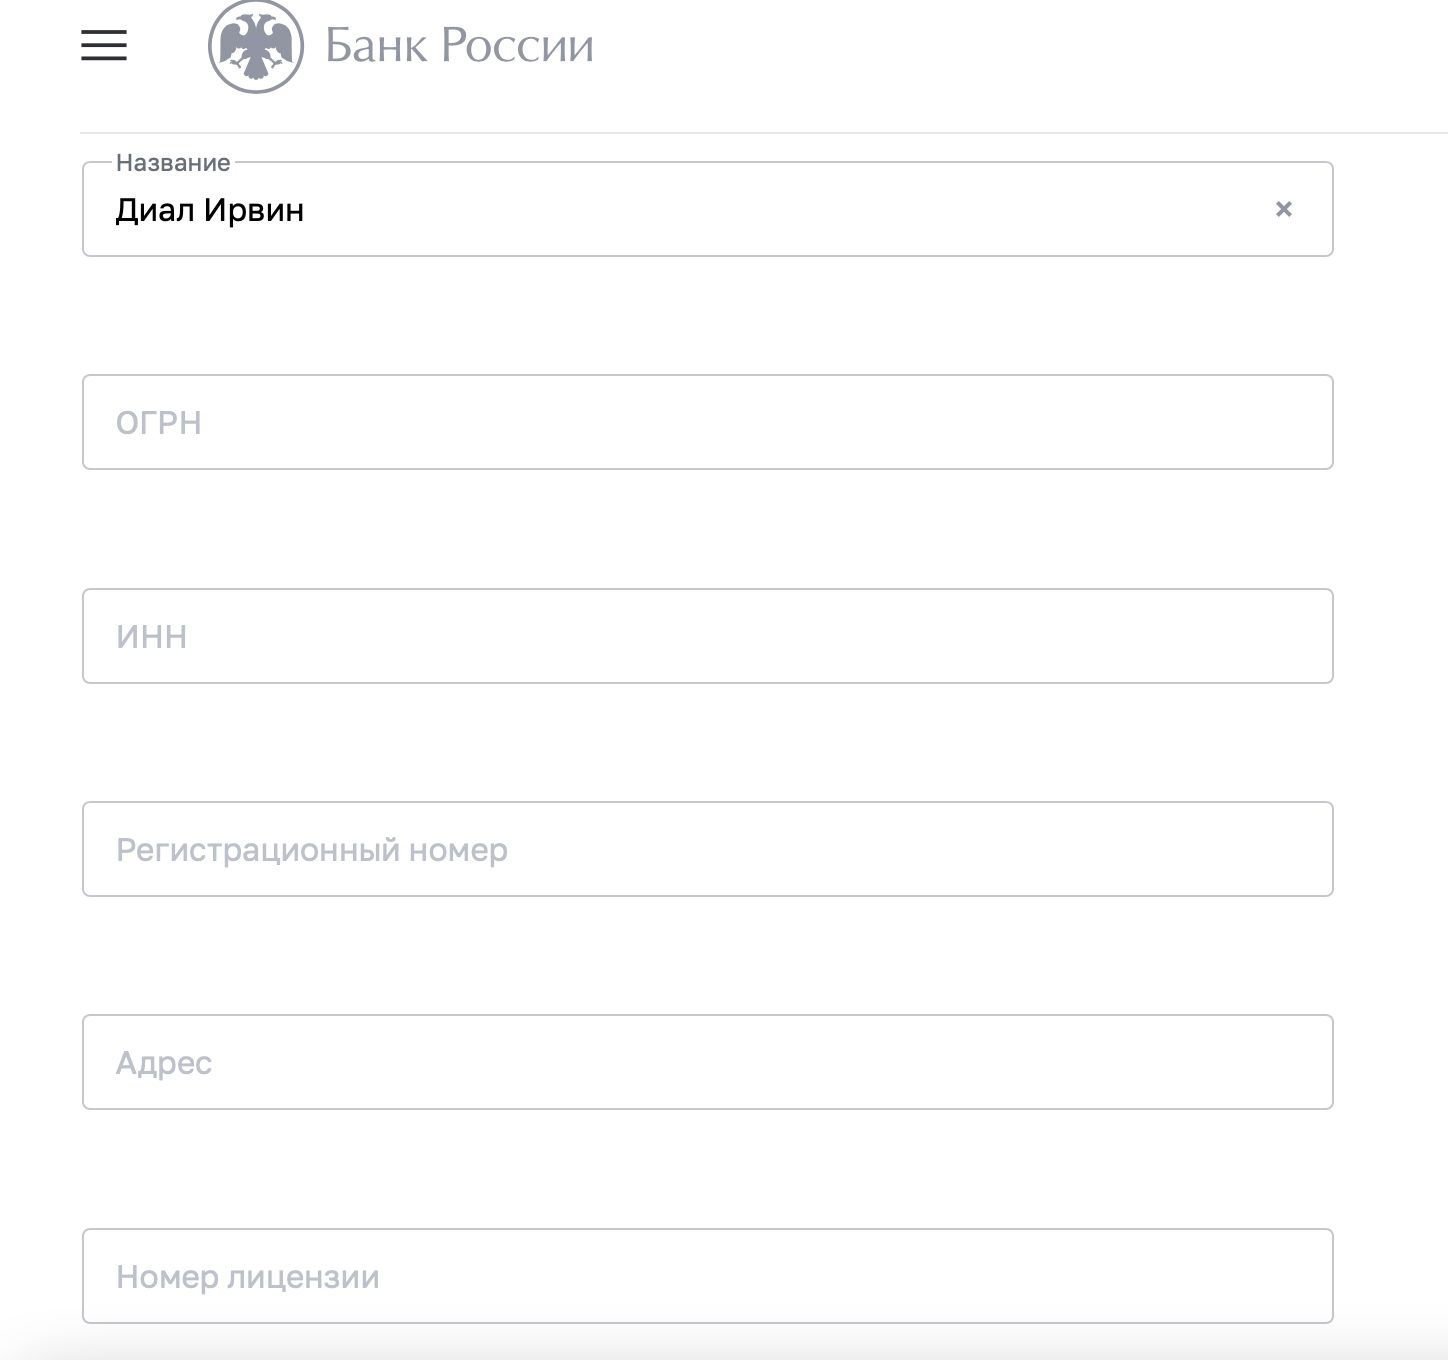The height and width of the screenshot is (1360, 1448).
Task: Place cursor after the text Диал Ирвин
Action: pyautogui.click(x=306, y=210)
